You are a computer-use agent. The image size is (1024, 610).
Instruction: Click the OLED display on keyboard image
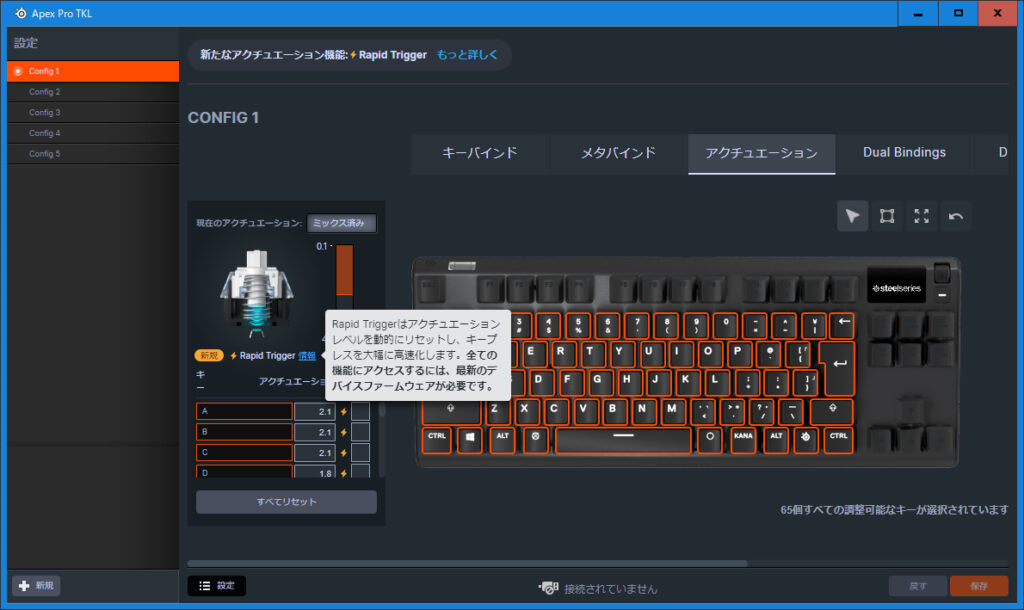(x=897, y=286)
